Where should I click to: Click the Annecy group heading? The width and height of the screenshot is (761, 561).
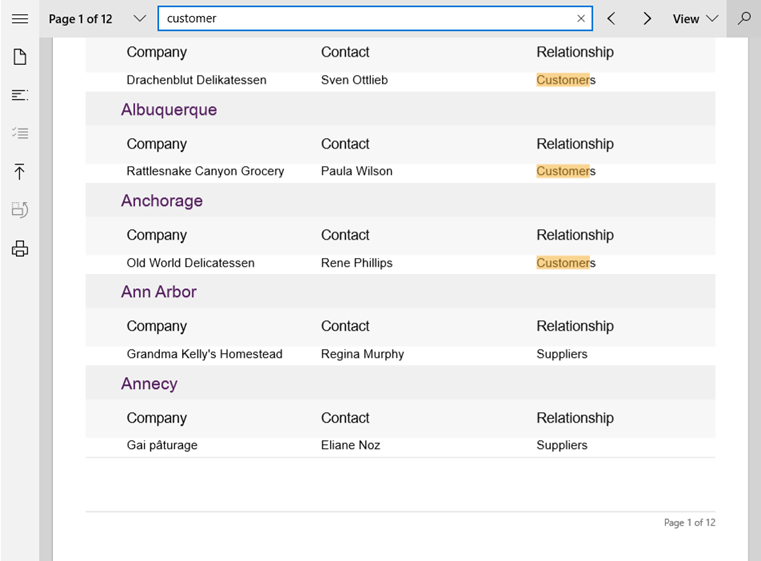[149, 384]
